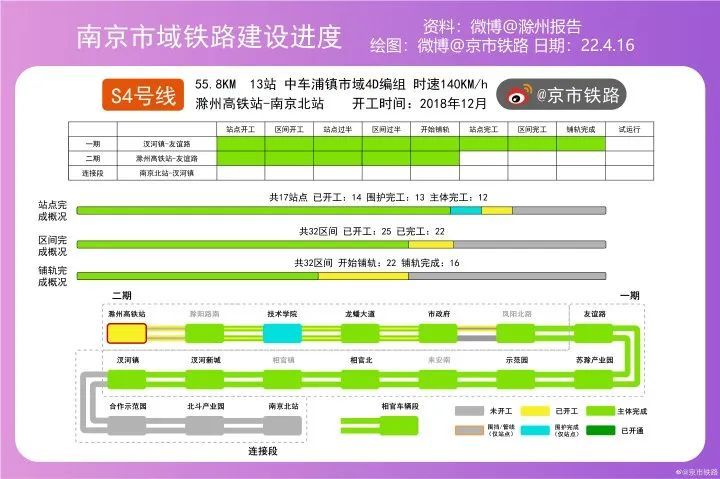The height and width of the screenshot is (479, 720).
Task: Select the green 龙蟠大道 station block
Action: coord(360,333)
